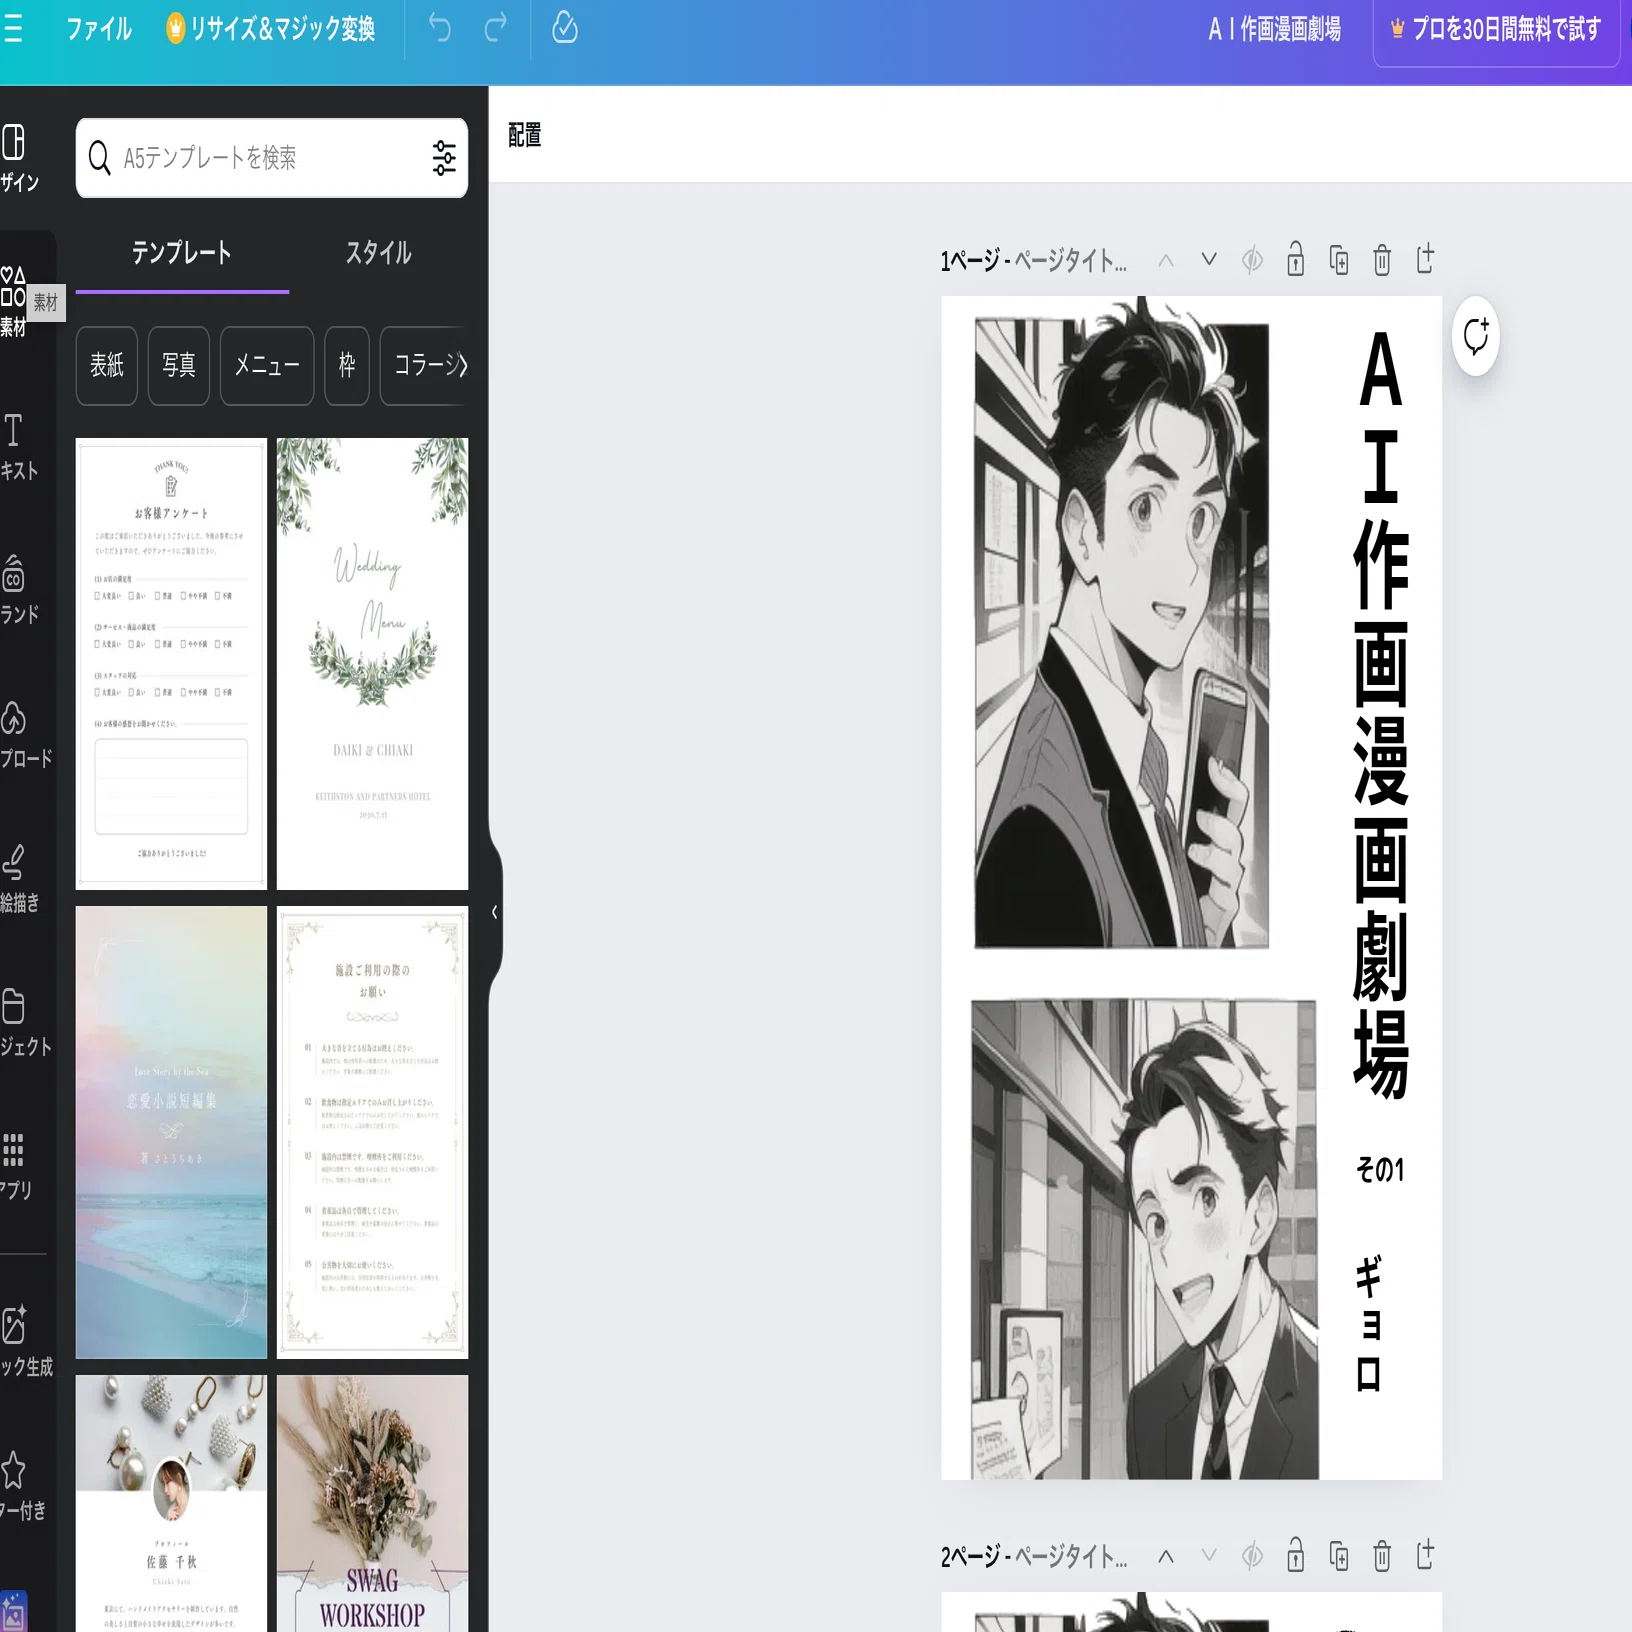The image size is (1632, 1632).
Task: Select the ギョロ vertical text
Action: 1369,1324
